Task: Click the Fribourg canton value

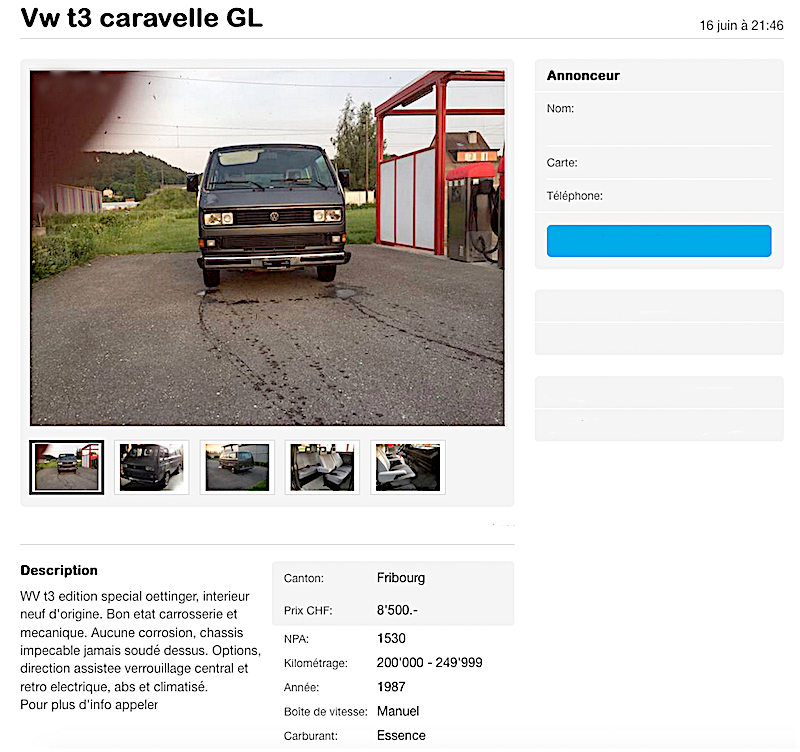Action: pyautogui.click(x=401, y=578)
